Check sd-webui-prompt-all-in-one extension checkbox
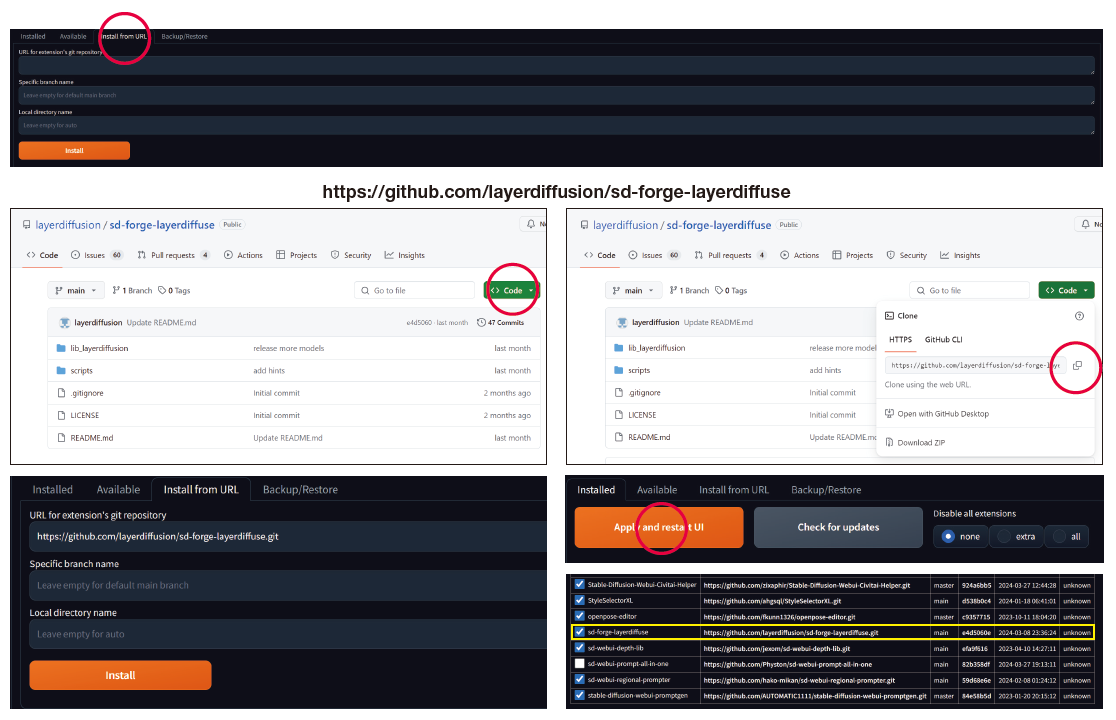This screenshot has width=1116, height=720. tap(579, 663)
